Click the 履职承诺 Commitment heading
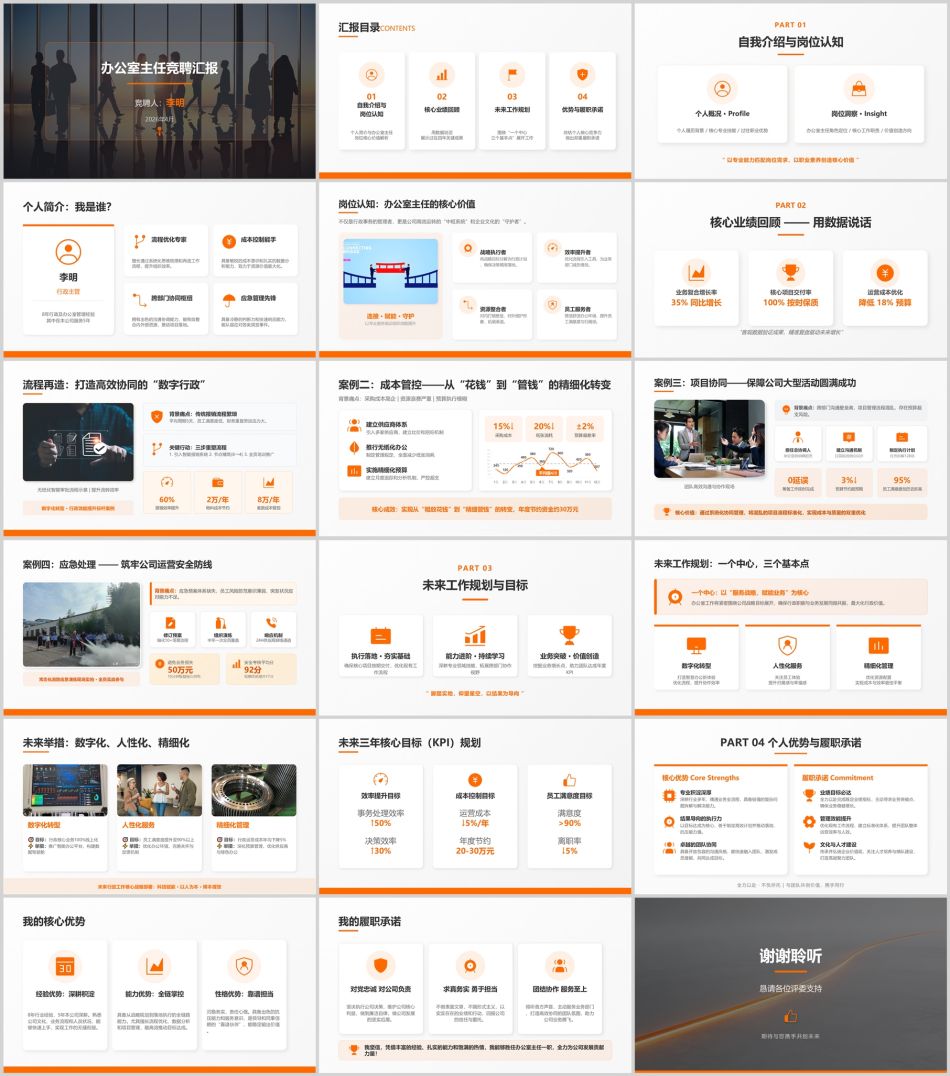The image size is (950, 1076). point(837,777)
